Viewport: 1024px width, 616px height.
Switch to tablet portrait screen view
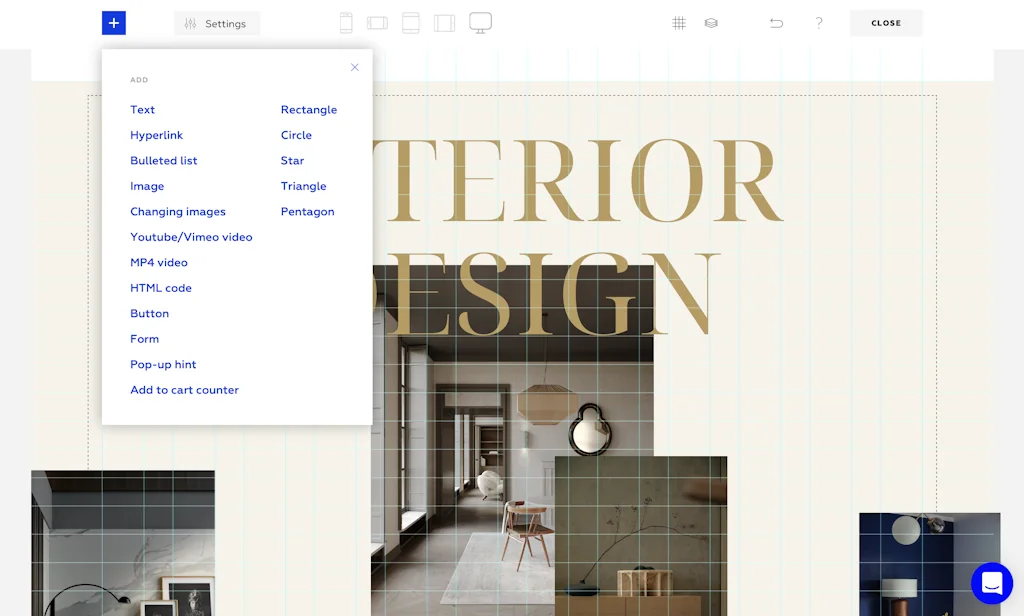tap(410, 23)
